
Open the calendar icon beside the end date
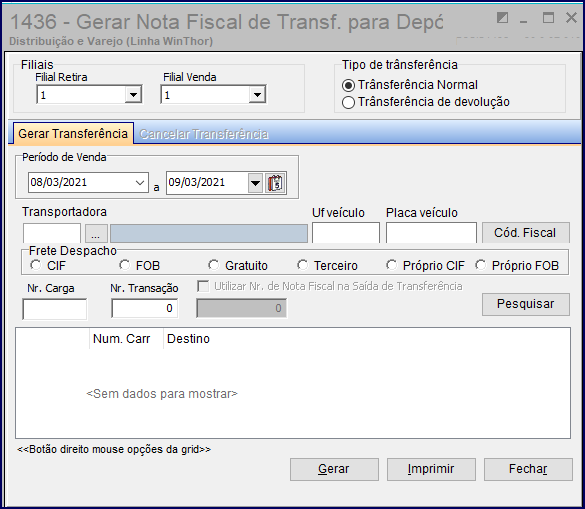(x=275, y=183)
